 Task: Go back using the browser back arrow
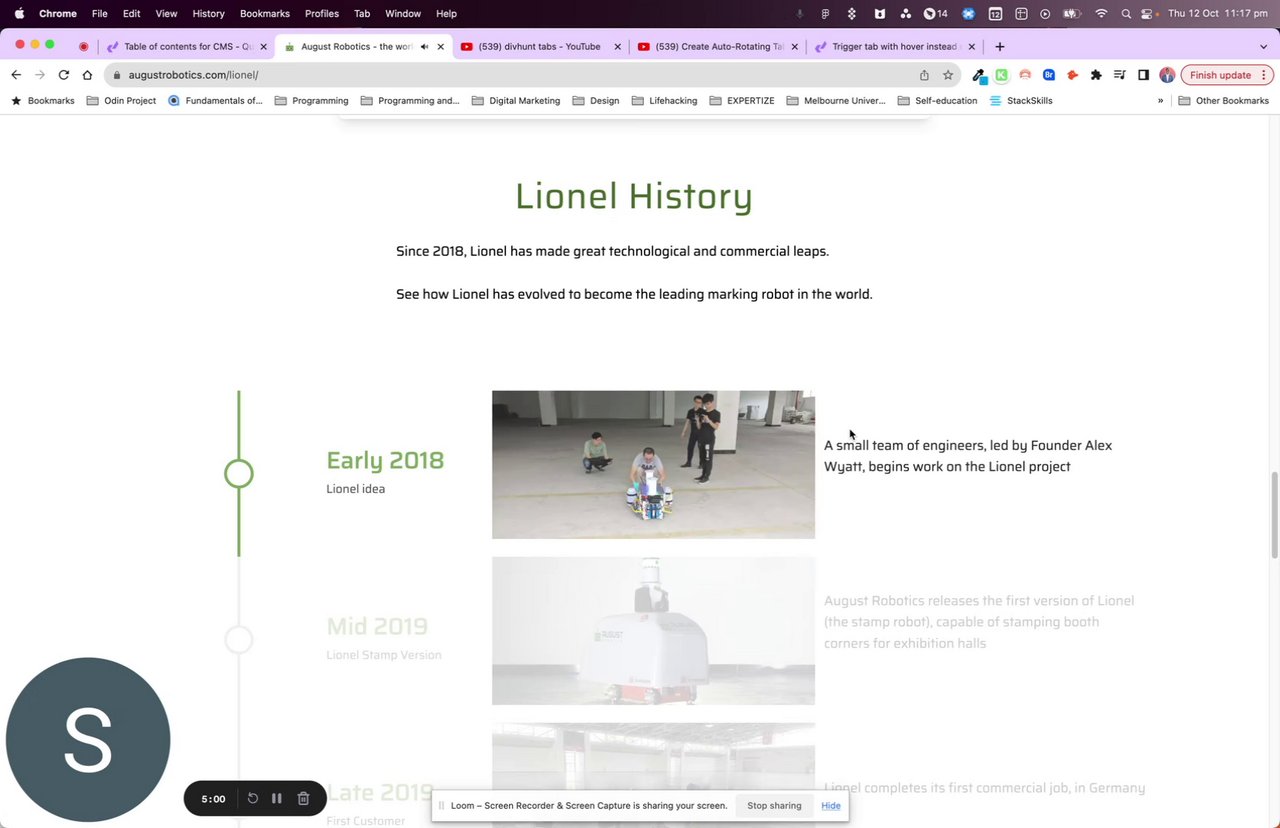tap(16, 75)
